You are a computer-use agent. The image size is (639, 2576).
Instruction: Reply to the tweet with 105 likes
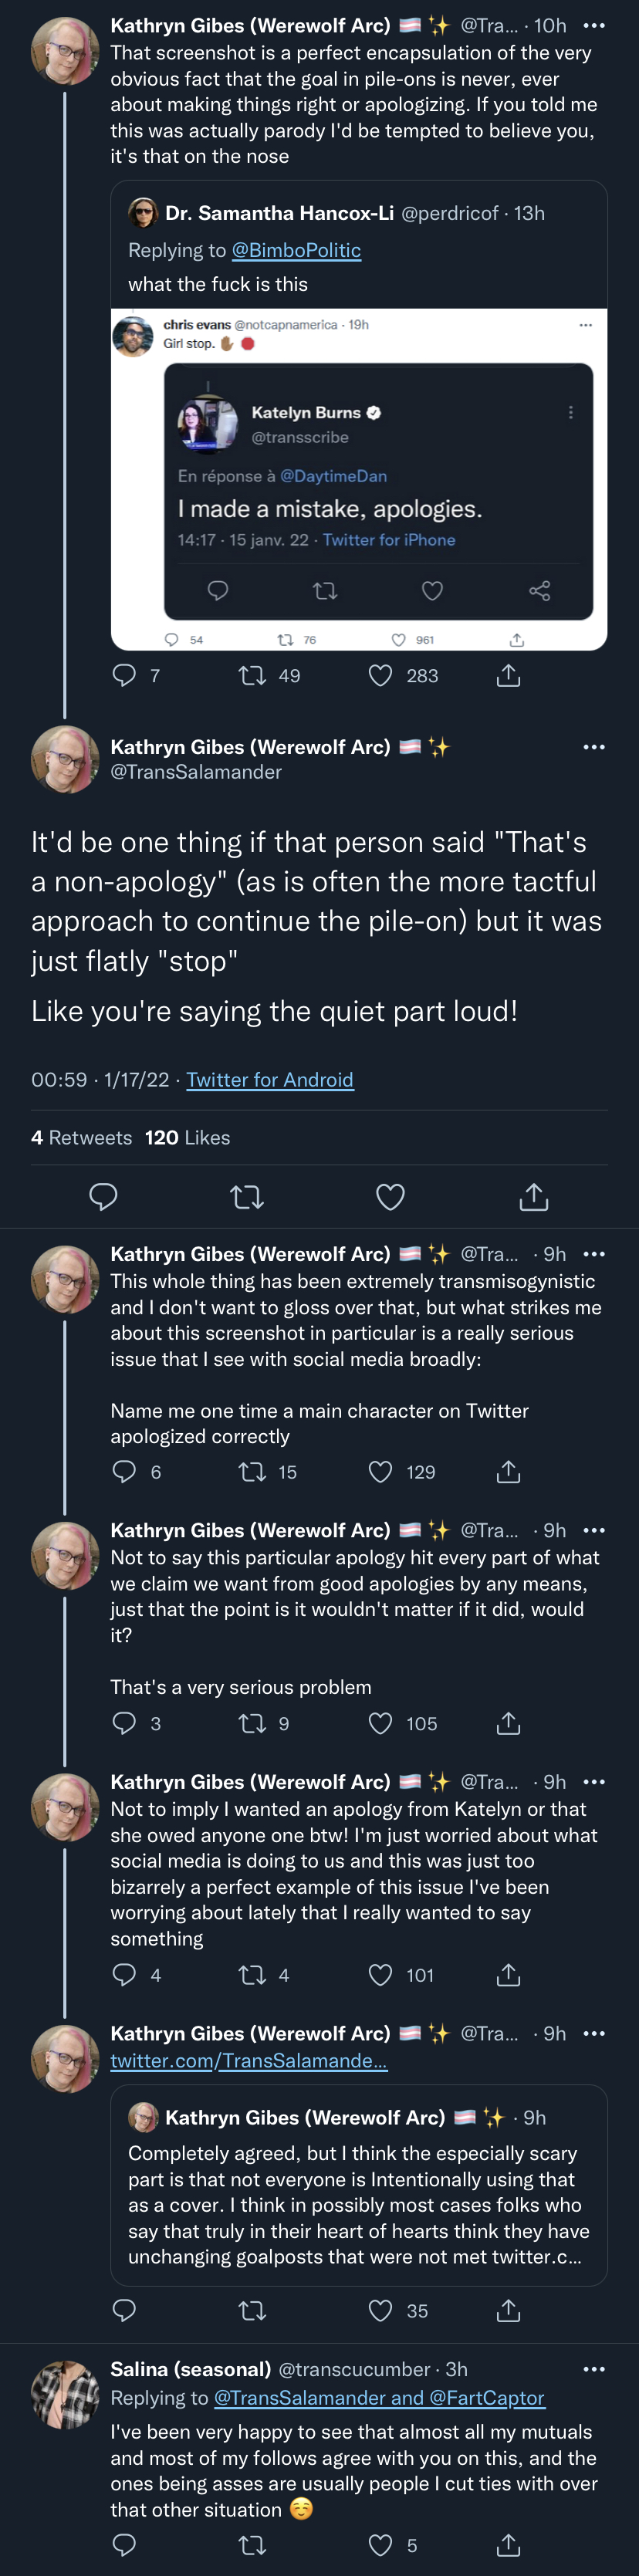124,1723
